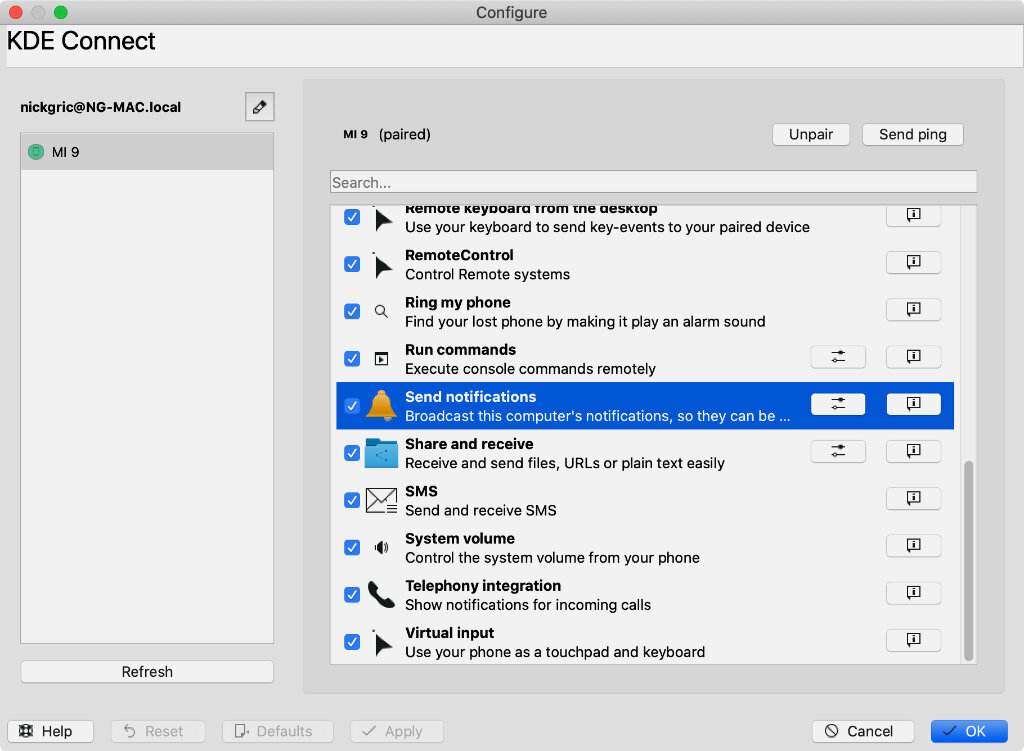
Task: Click the SMS envelope icon
Action: 381,500
